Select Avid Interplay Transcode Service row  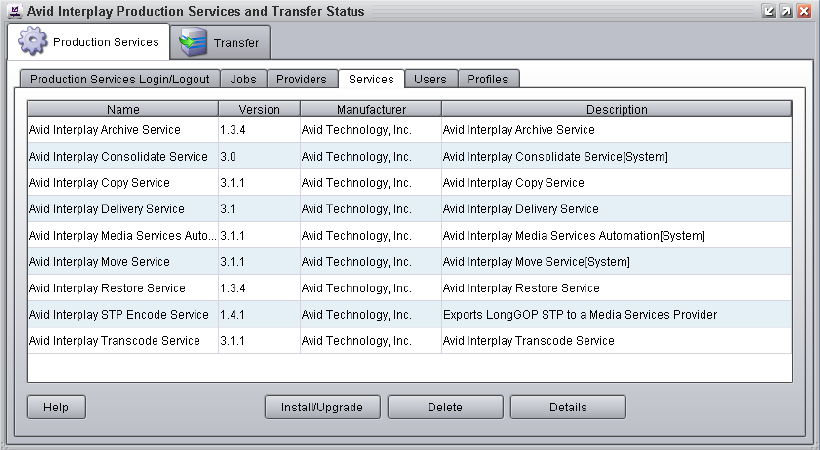point(113,341)
